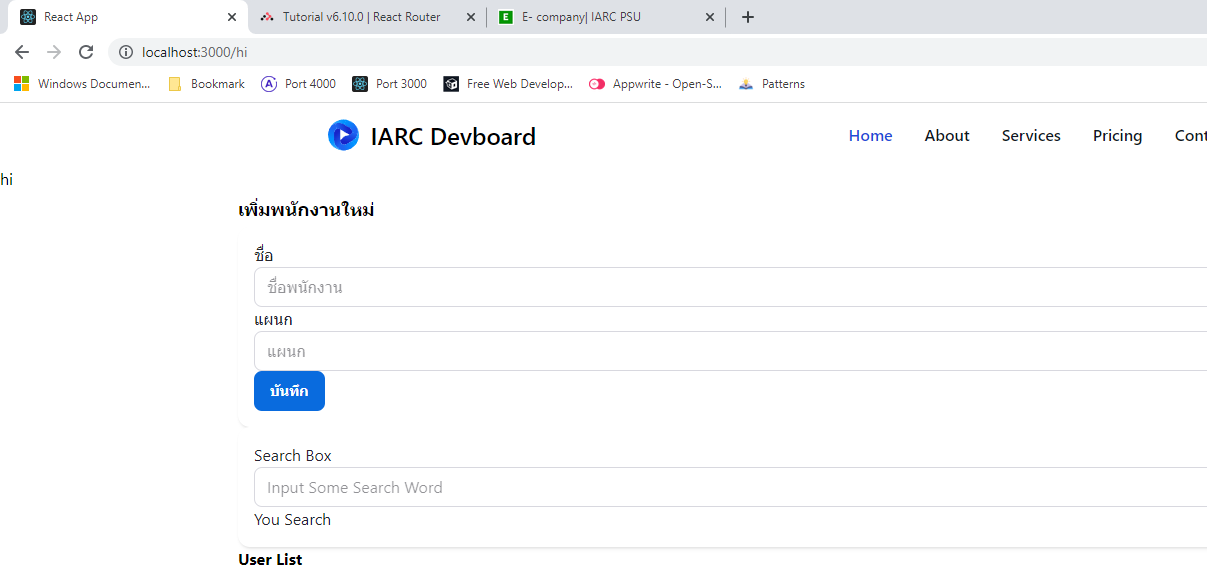
Task: Click the IARC Devboard title text
Action: (x=453, y=136)
